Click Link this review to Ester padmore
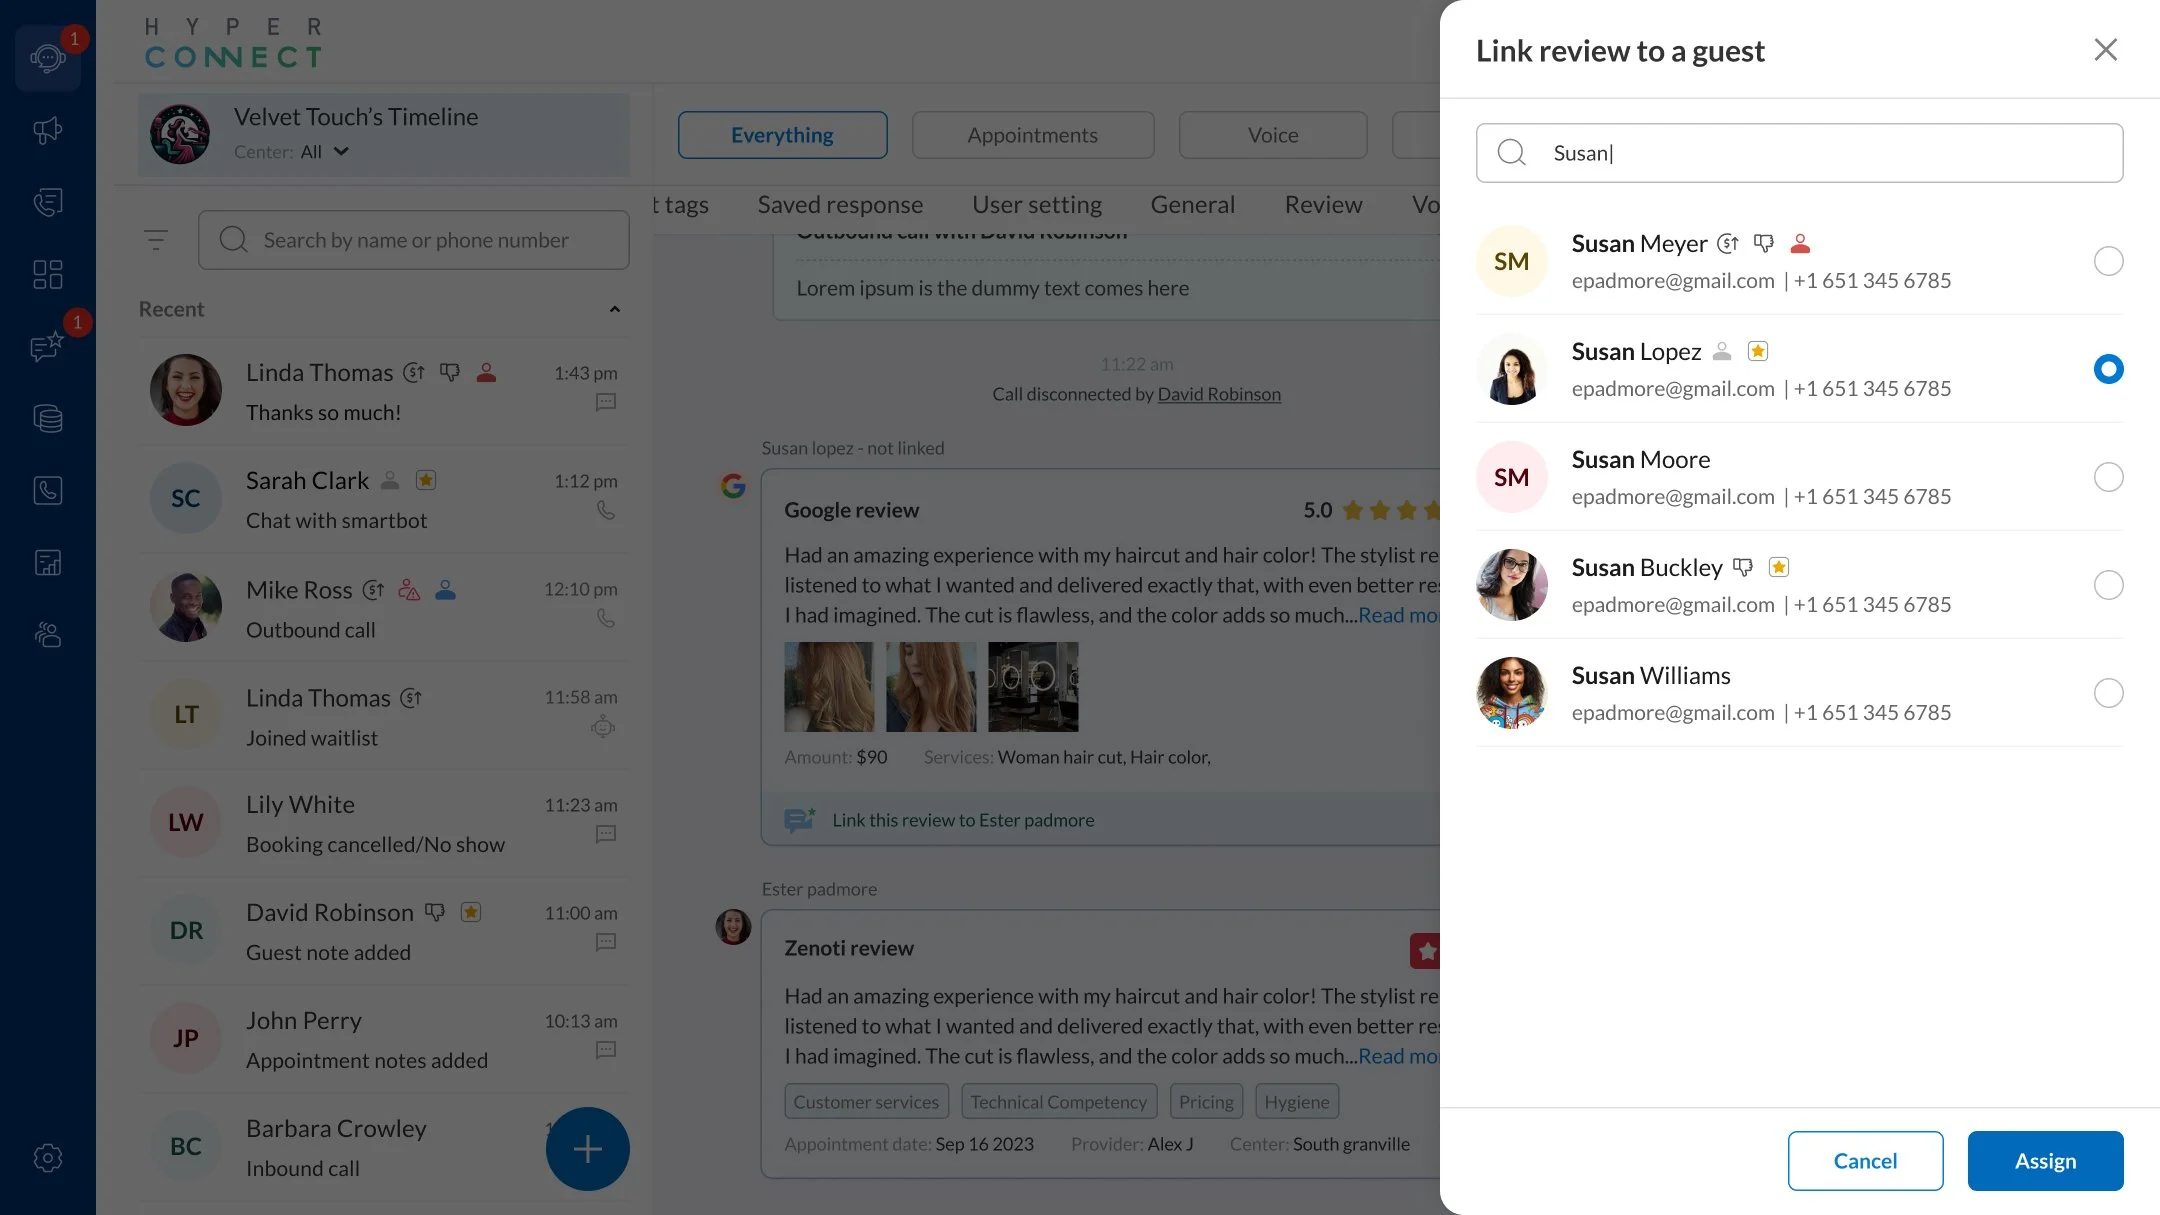 tap(963, 819)
